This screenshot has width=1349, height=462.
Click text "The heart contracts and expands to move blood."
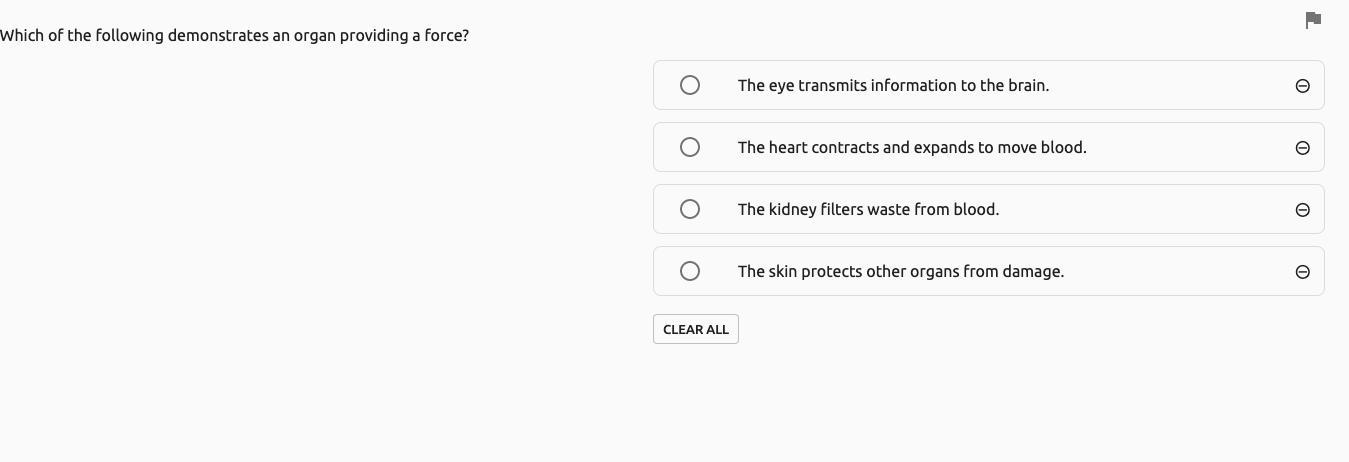point(912,148)
